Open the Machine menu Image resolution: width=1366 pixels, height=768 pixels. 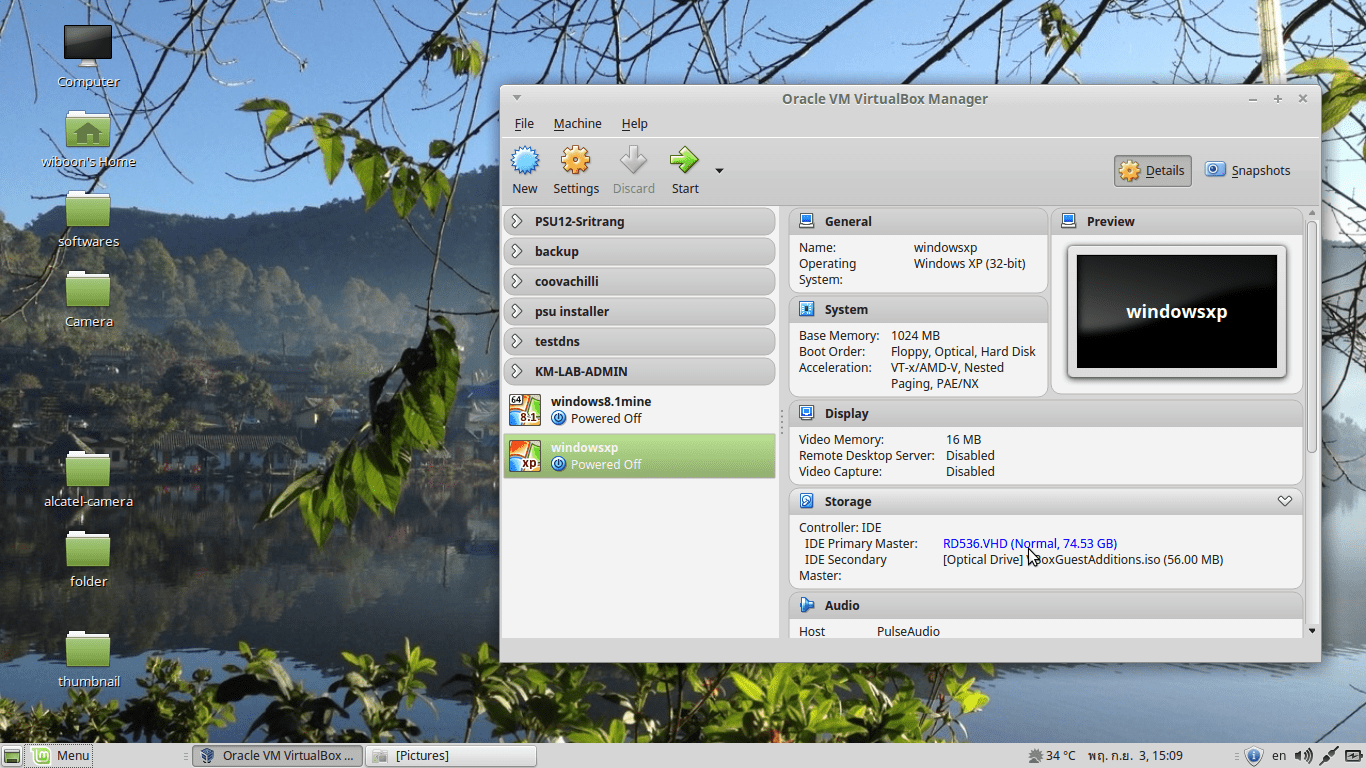(x=578, y=124)
